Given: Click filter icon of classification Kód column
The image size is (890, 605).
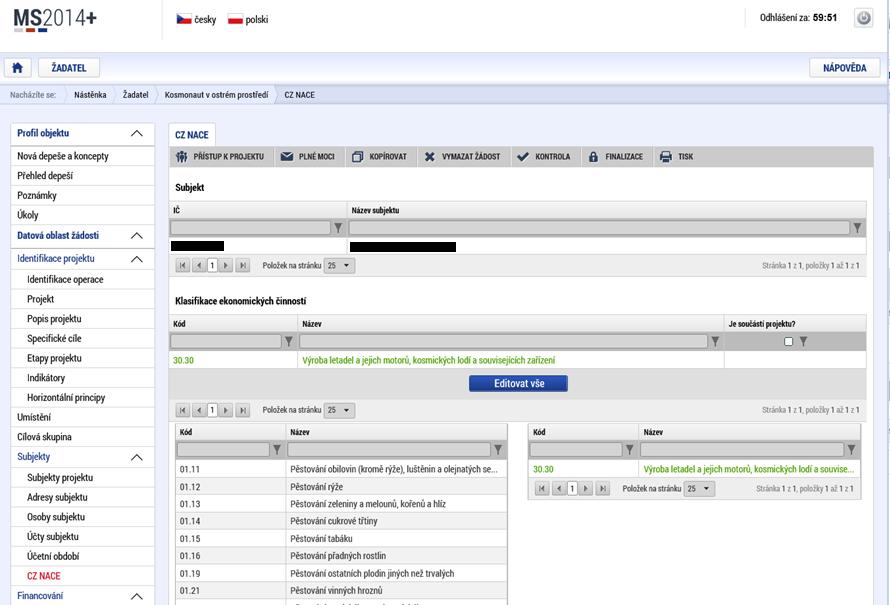Looking at the screenshot, I should [x=289, y=341].
